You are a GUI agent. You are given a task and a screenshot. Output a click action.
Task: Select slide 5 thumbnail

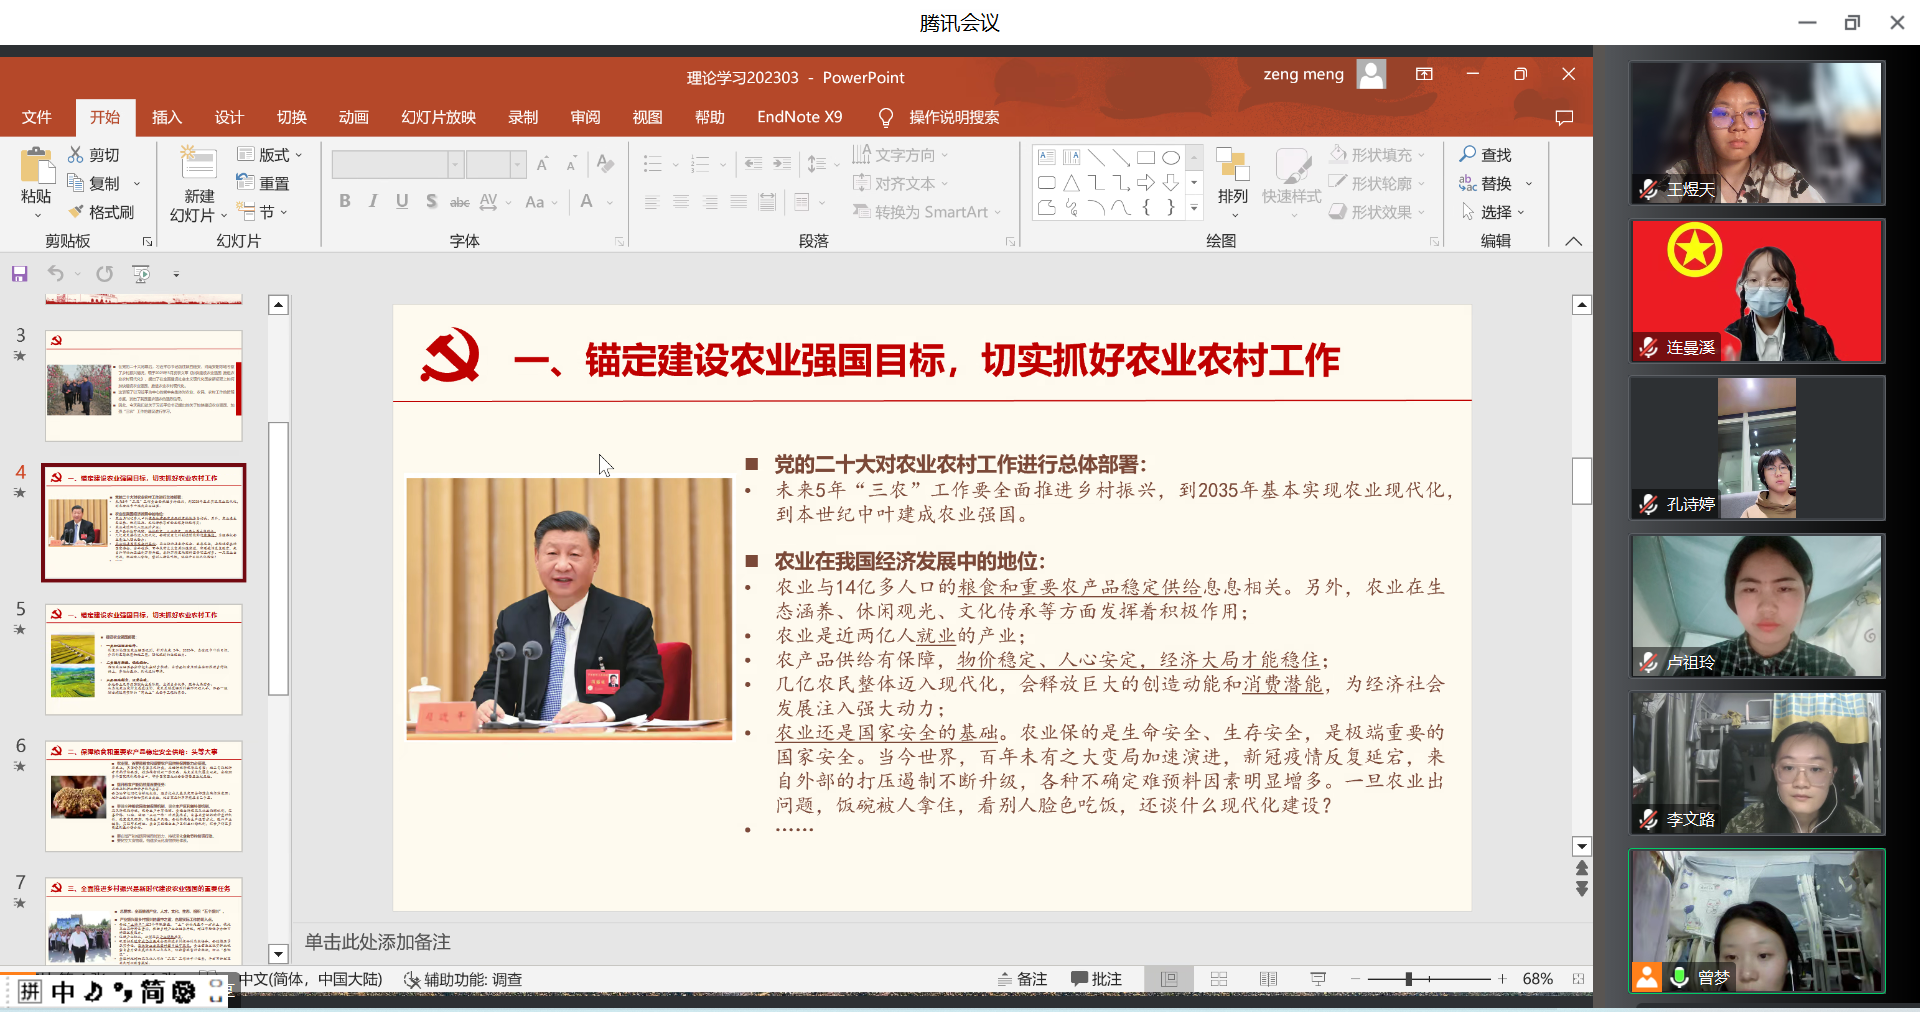[x=144, y=659]
